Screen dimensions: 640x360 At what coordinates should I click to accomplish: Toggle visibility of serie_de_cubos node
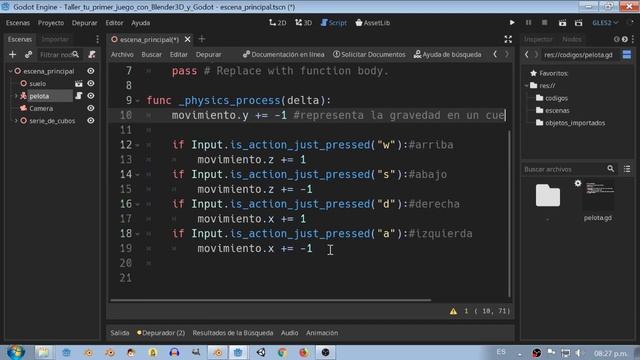[91, 121]
